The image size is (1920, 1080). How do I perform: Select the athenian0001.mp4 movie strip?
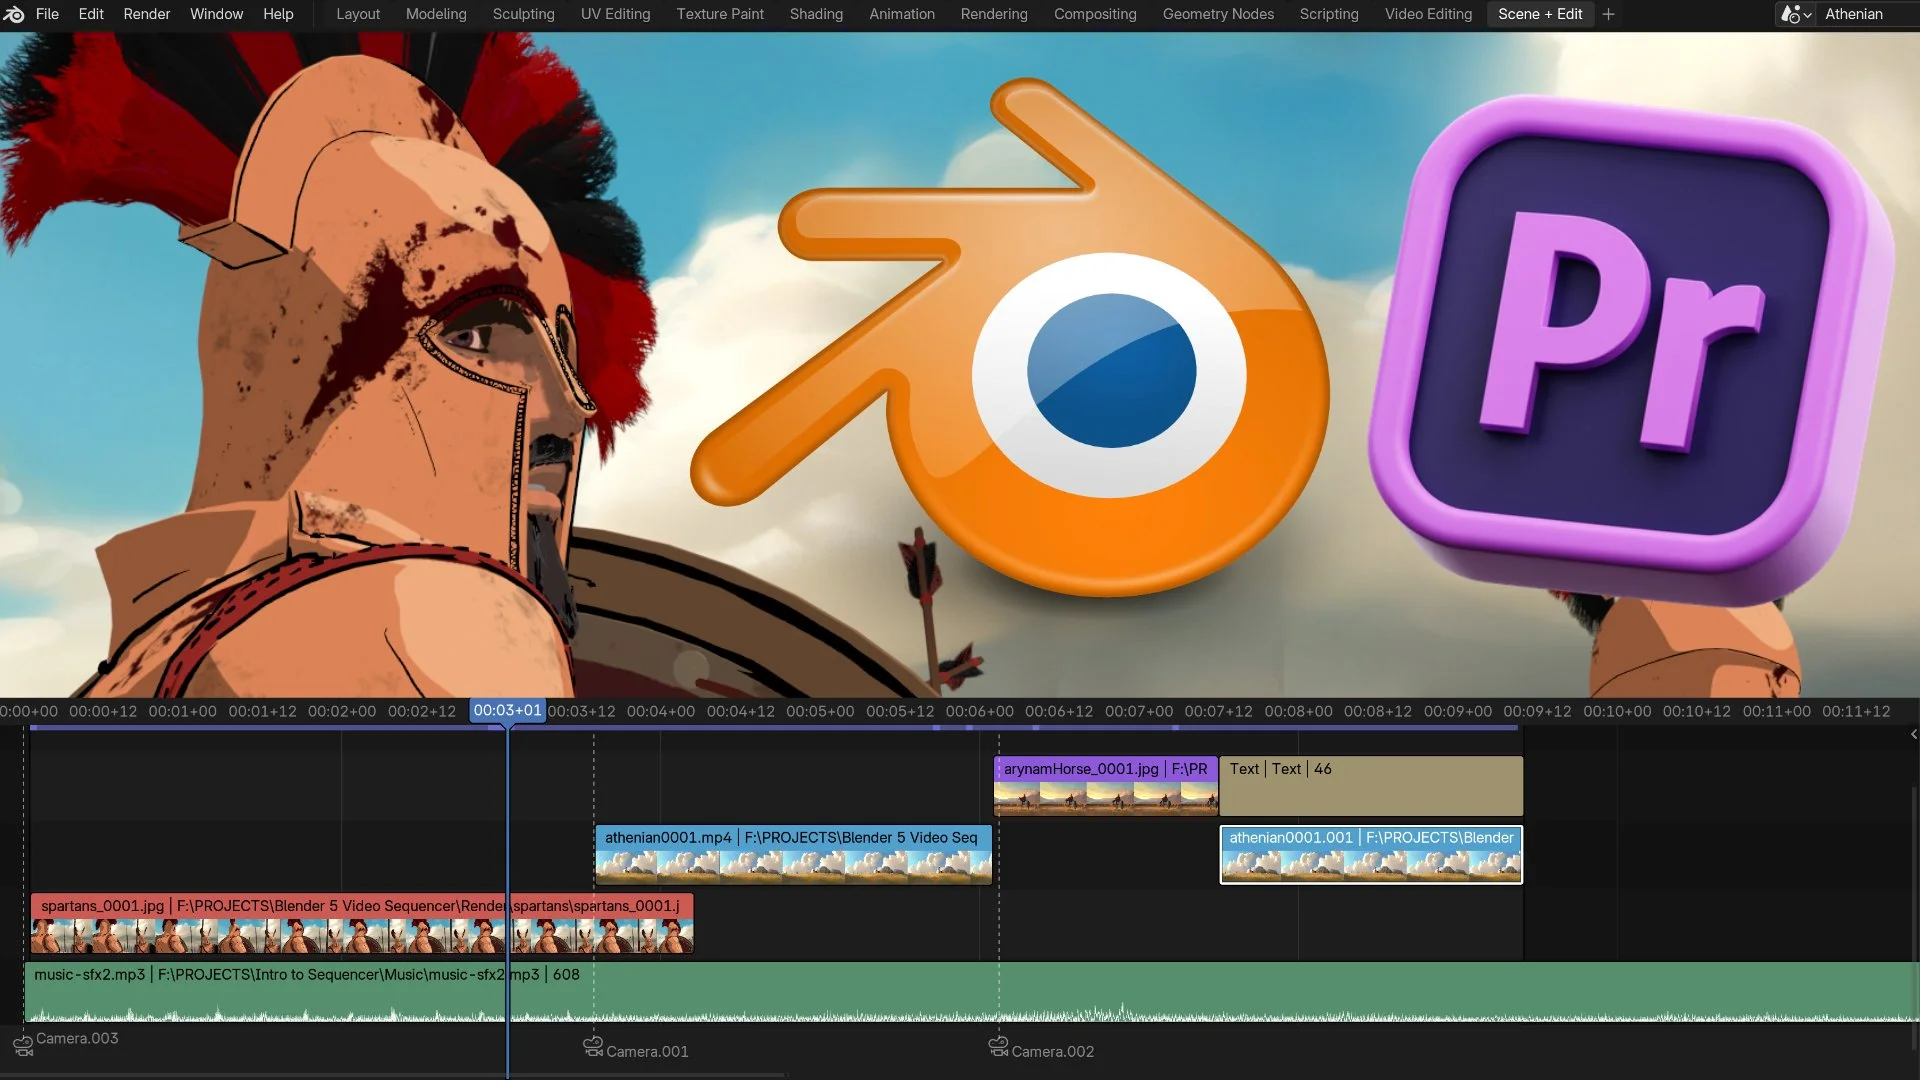point(792,854)
